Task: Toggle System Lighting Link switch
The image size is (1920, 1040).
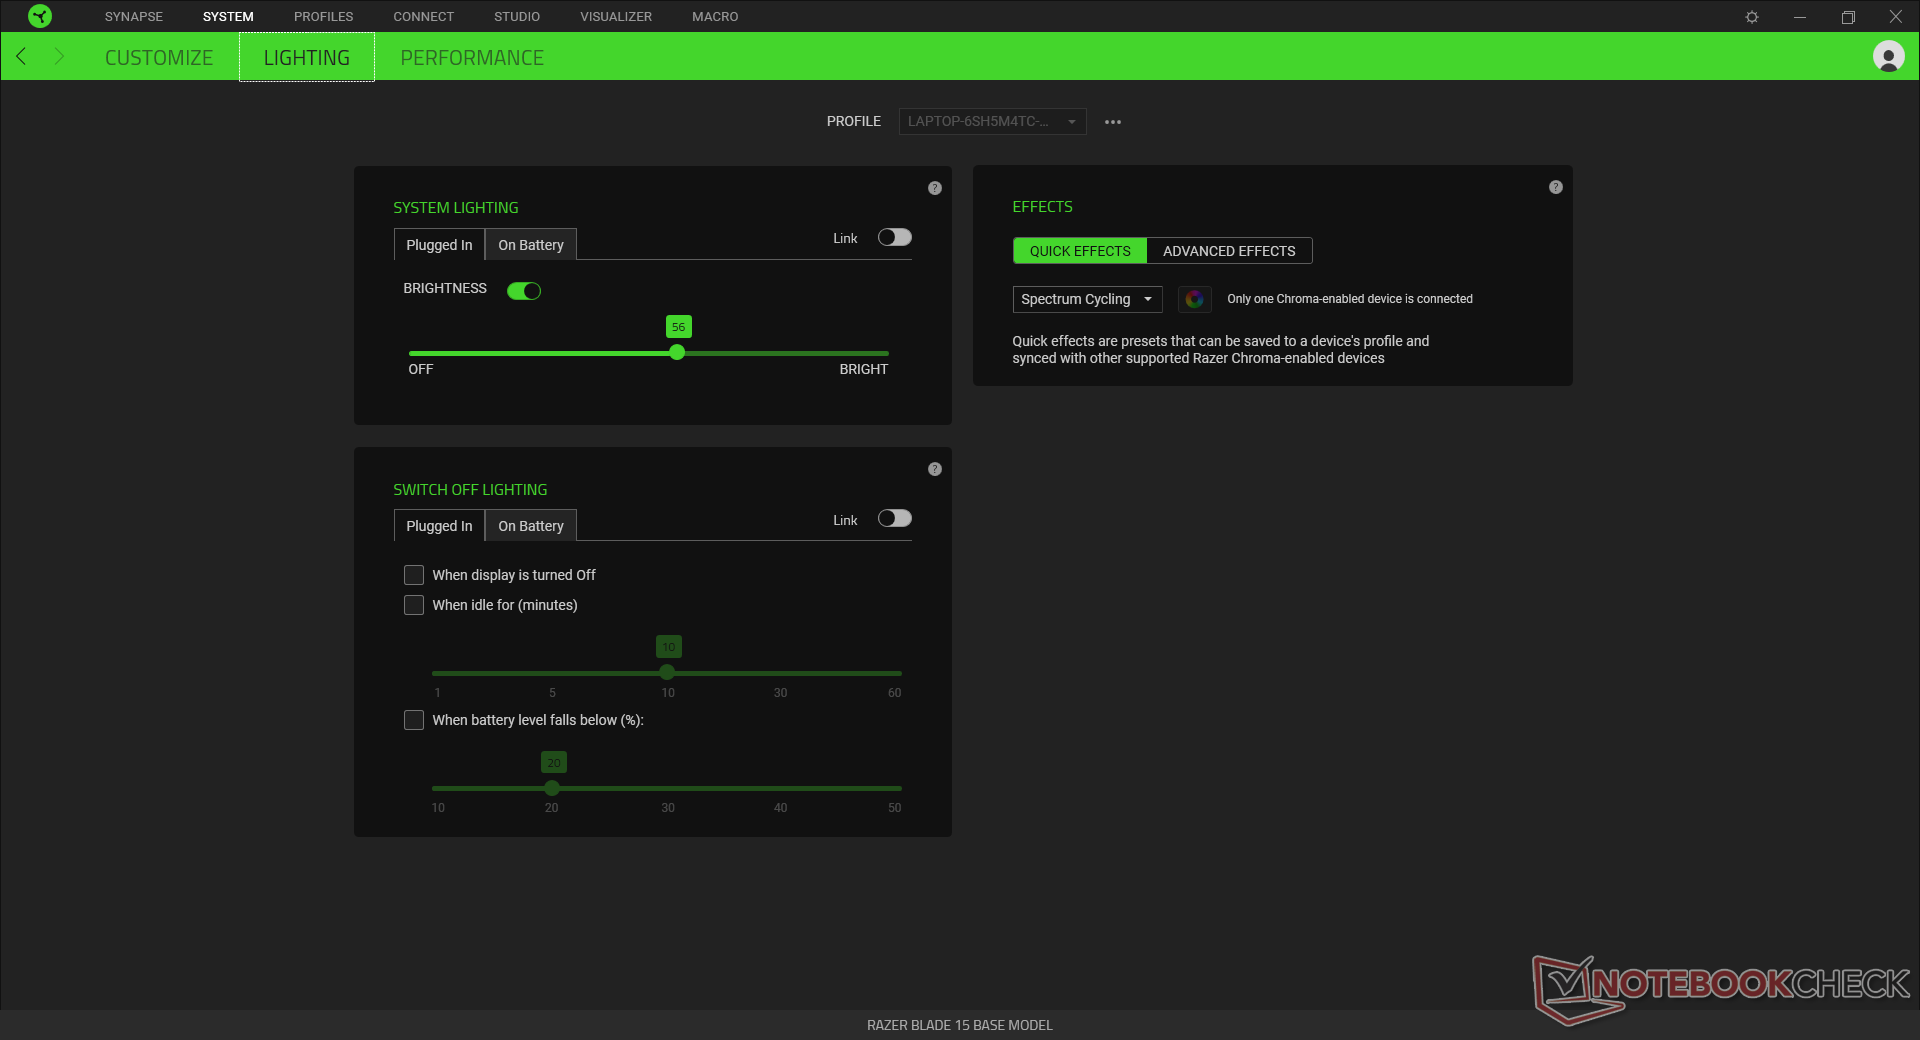Action: point(895,237)
